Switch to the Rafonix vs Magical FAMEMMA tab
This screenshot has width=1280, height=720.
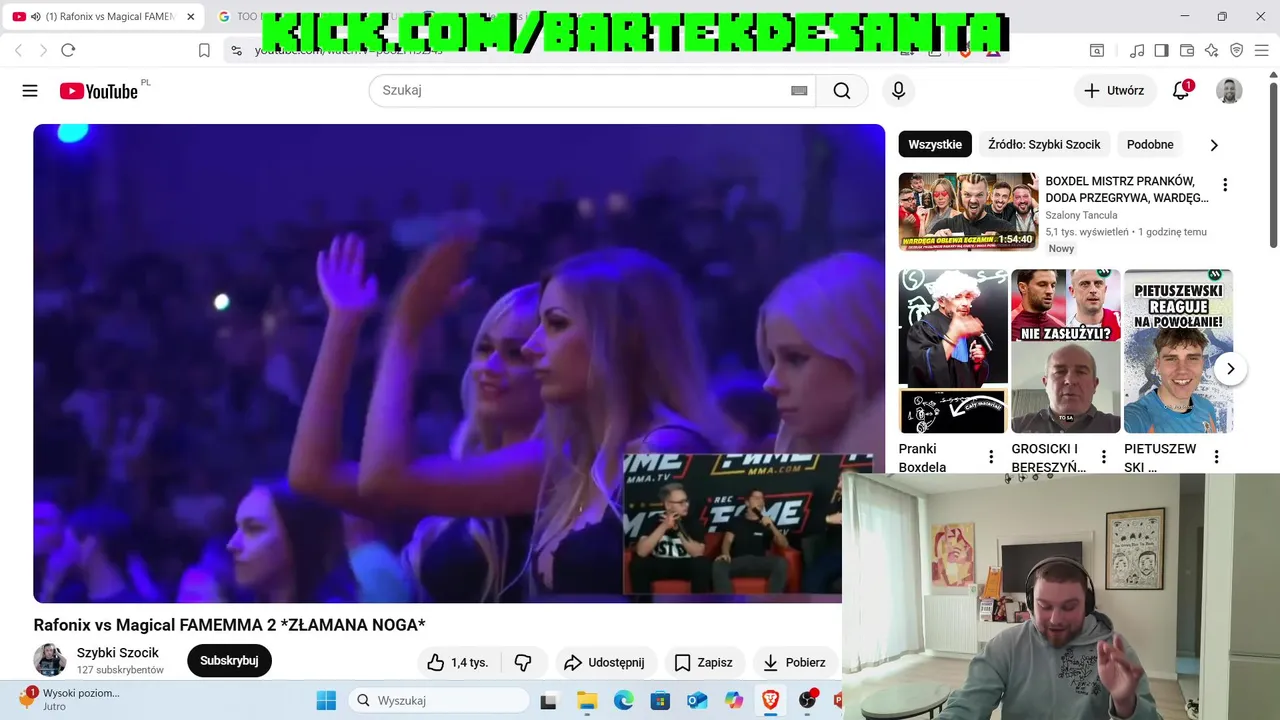pyautogui.click(x=104, y=17)
